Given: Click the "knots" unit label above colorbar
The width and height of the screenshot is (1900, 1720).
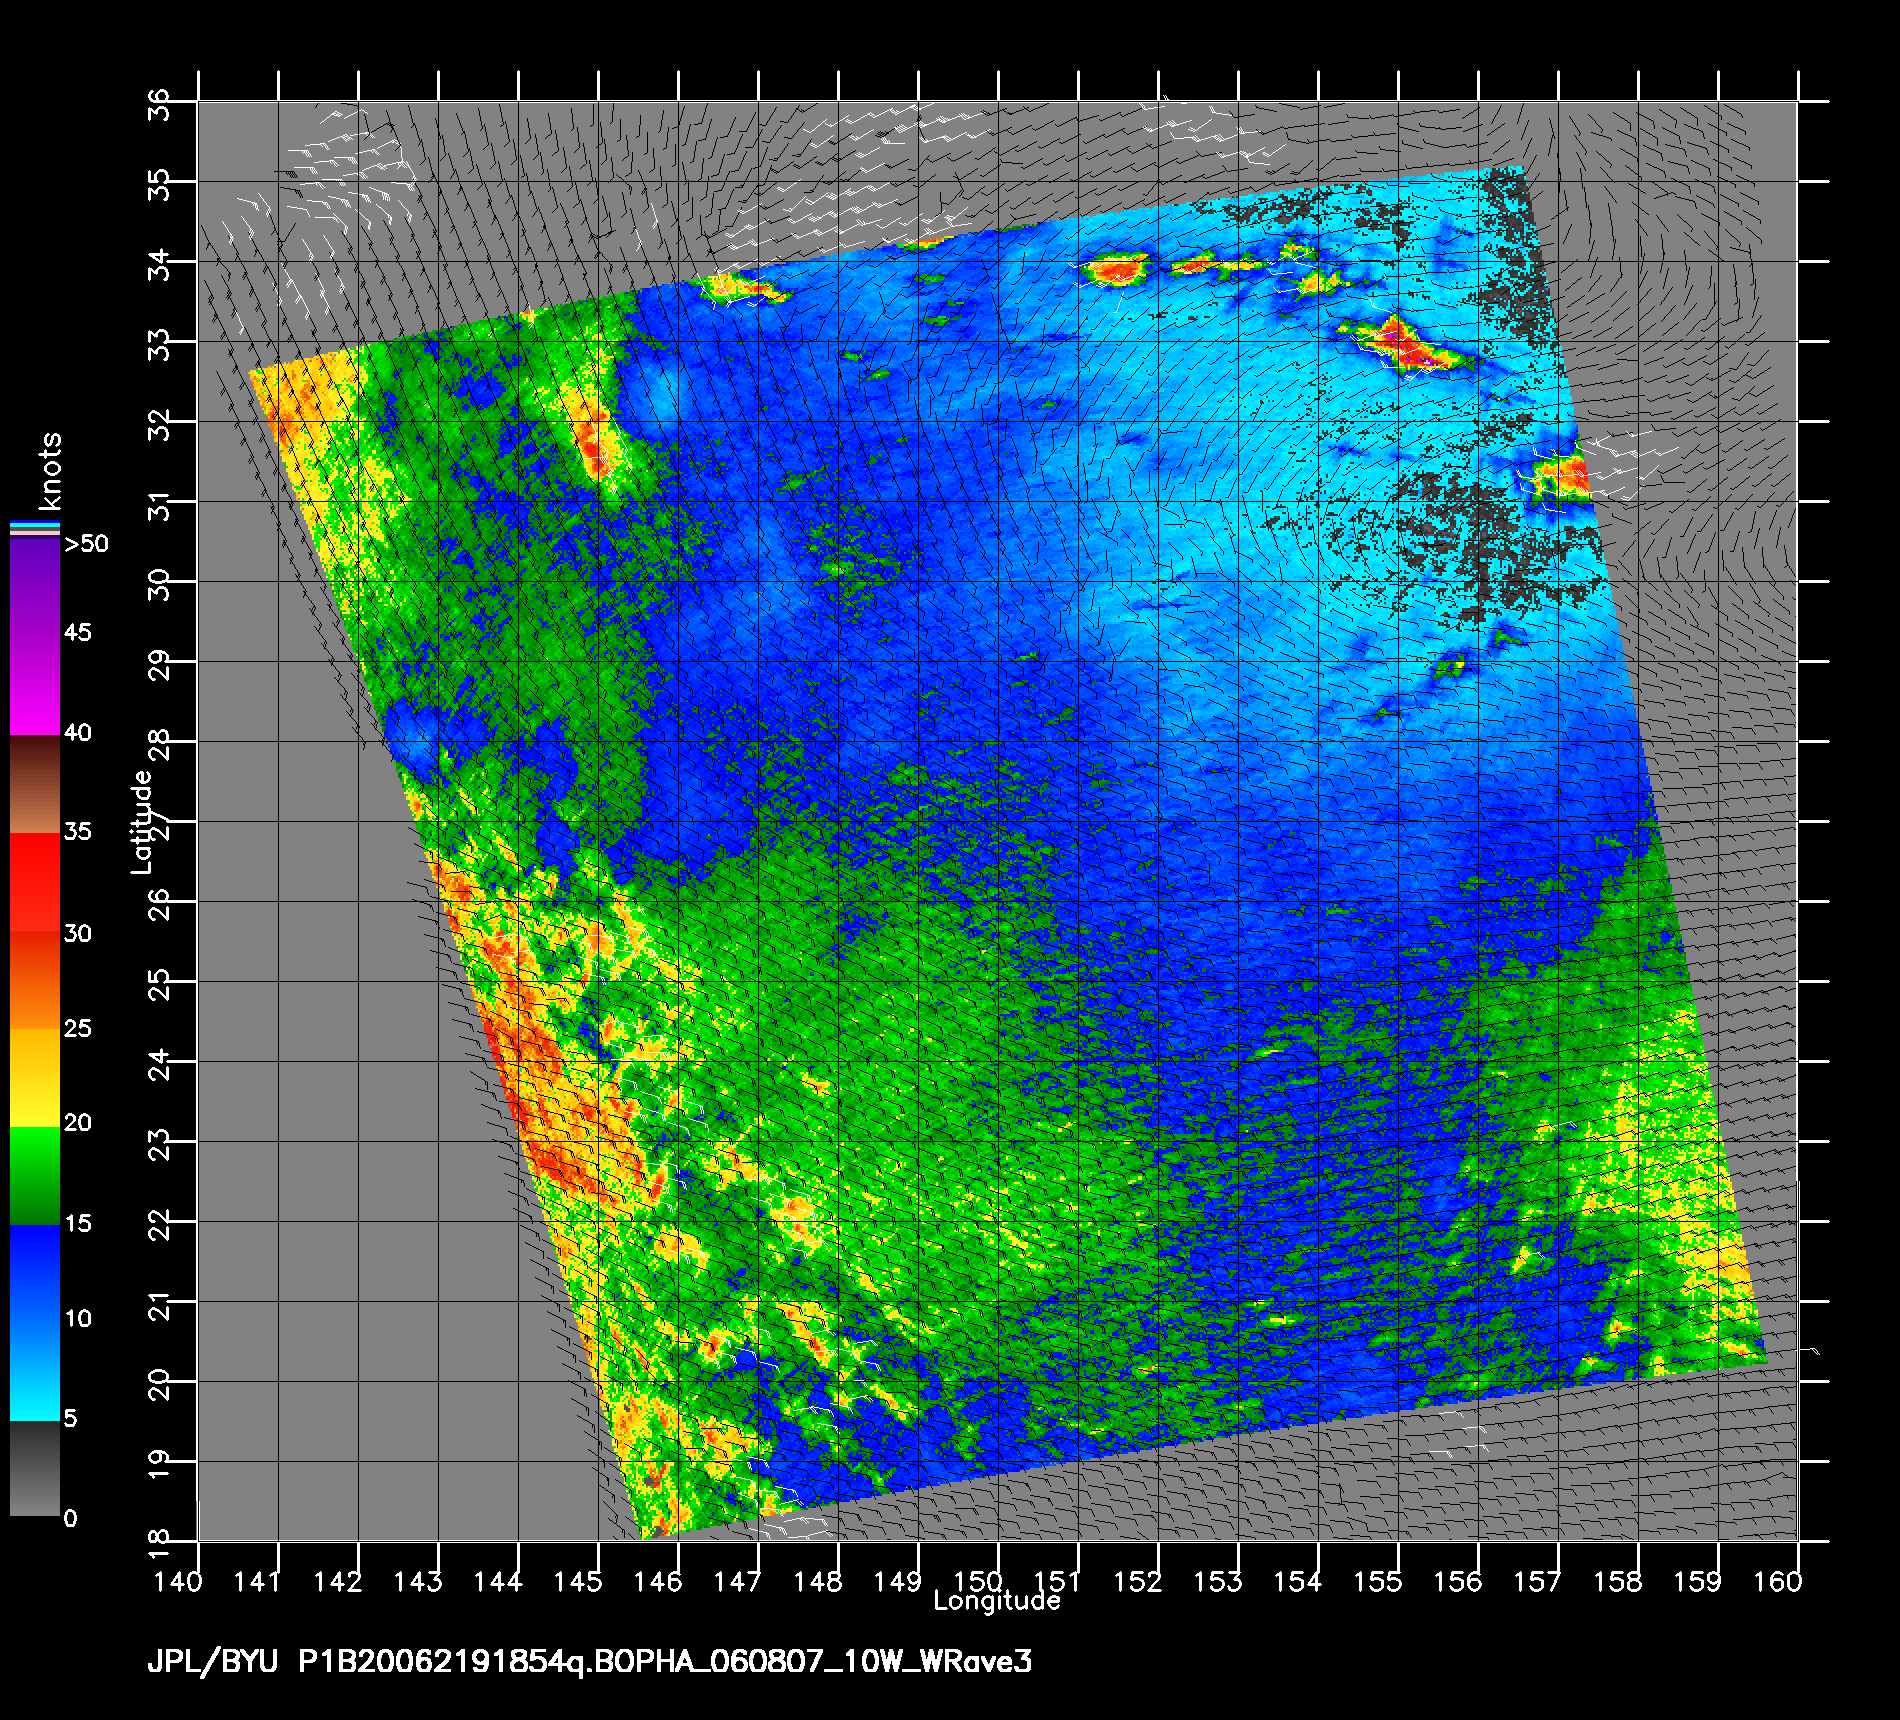Looking at the screenshot, I should [x=49, y=470].
